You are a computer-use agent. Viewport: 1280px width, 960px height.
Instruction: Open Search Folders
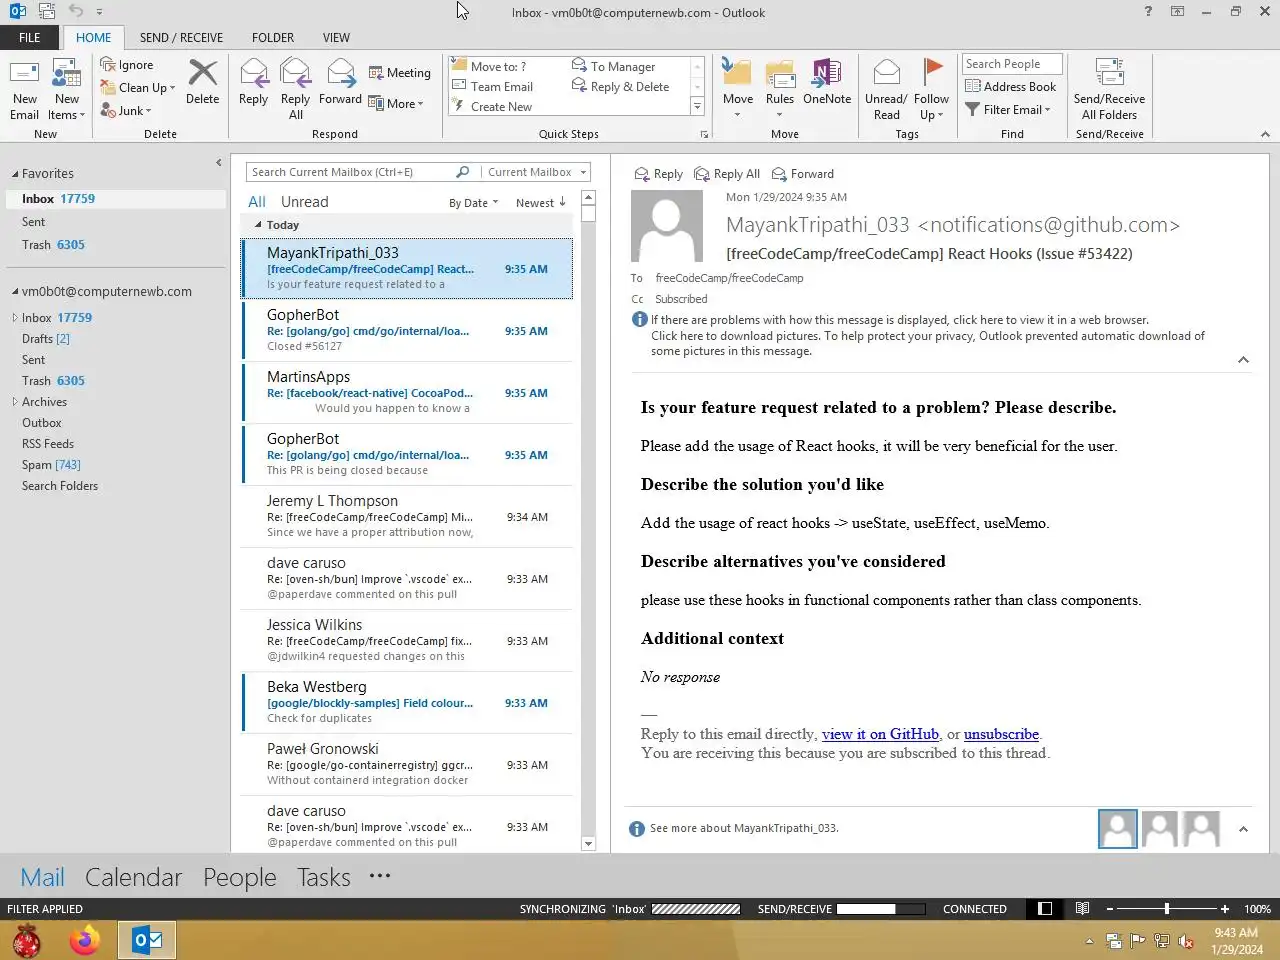point(60,486)
